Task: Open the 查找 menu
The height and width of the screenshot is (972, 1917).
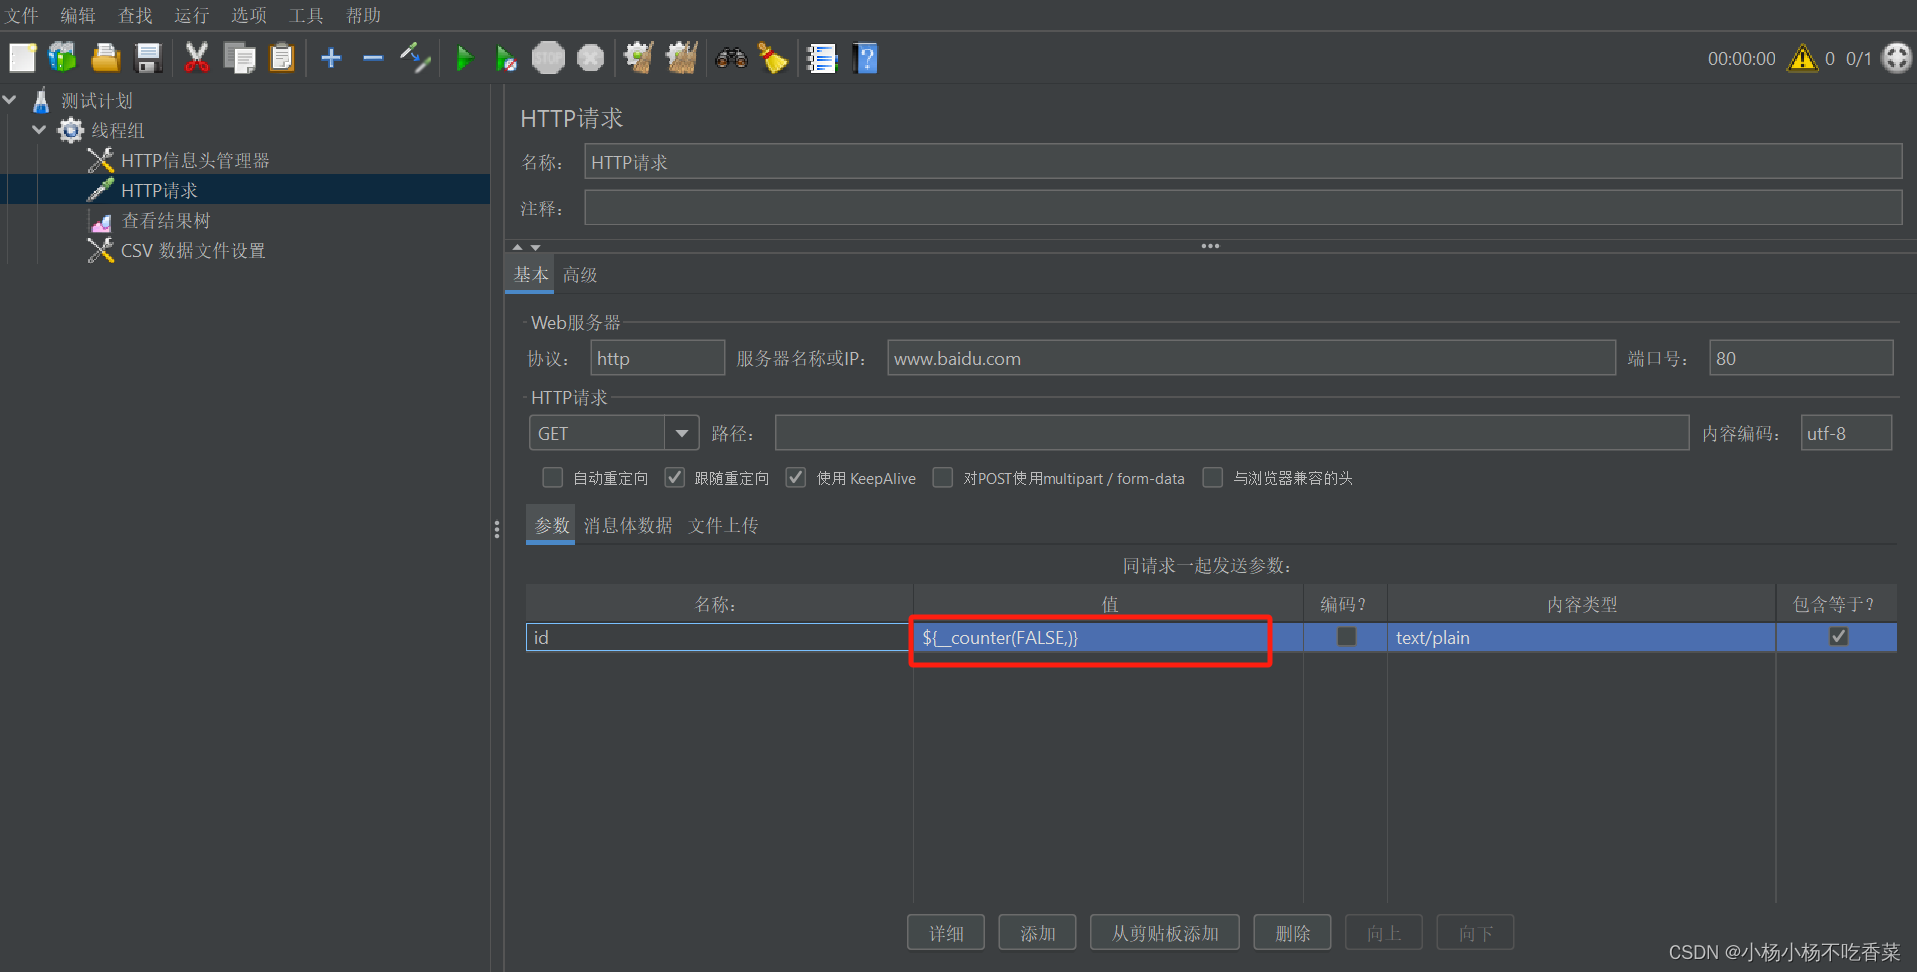Action: point(135,15)
